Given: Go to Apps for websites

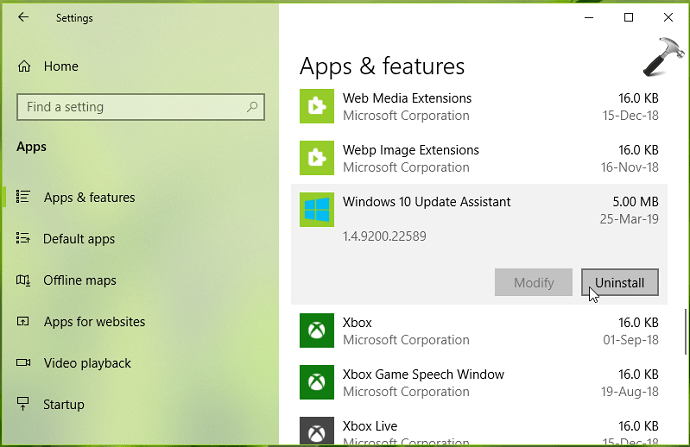Looking at the screenshot, I should point(94,322).
